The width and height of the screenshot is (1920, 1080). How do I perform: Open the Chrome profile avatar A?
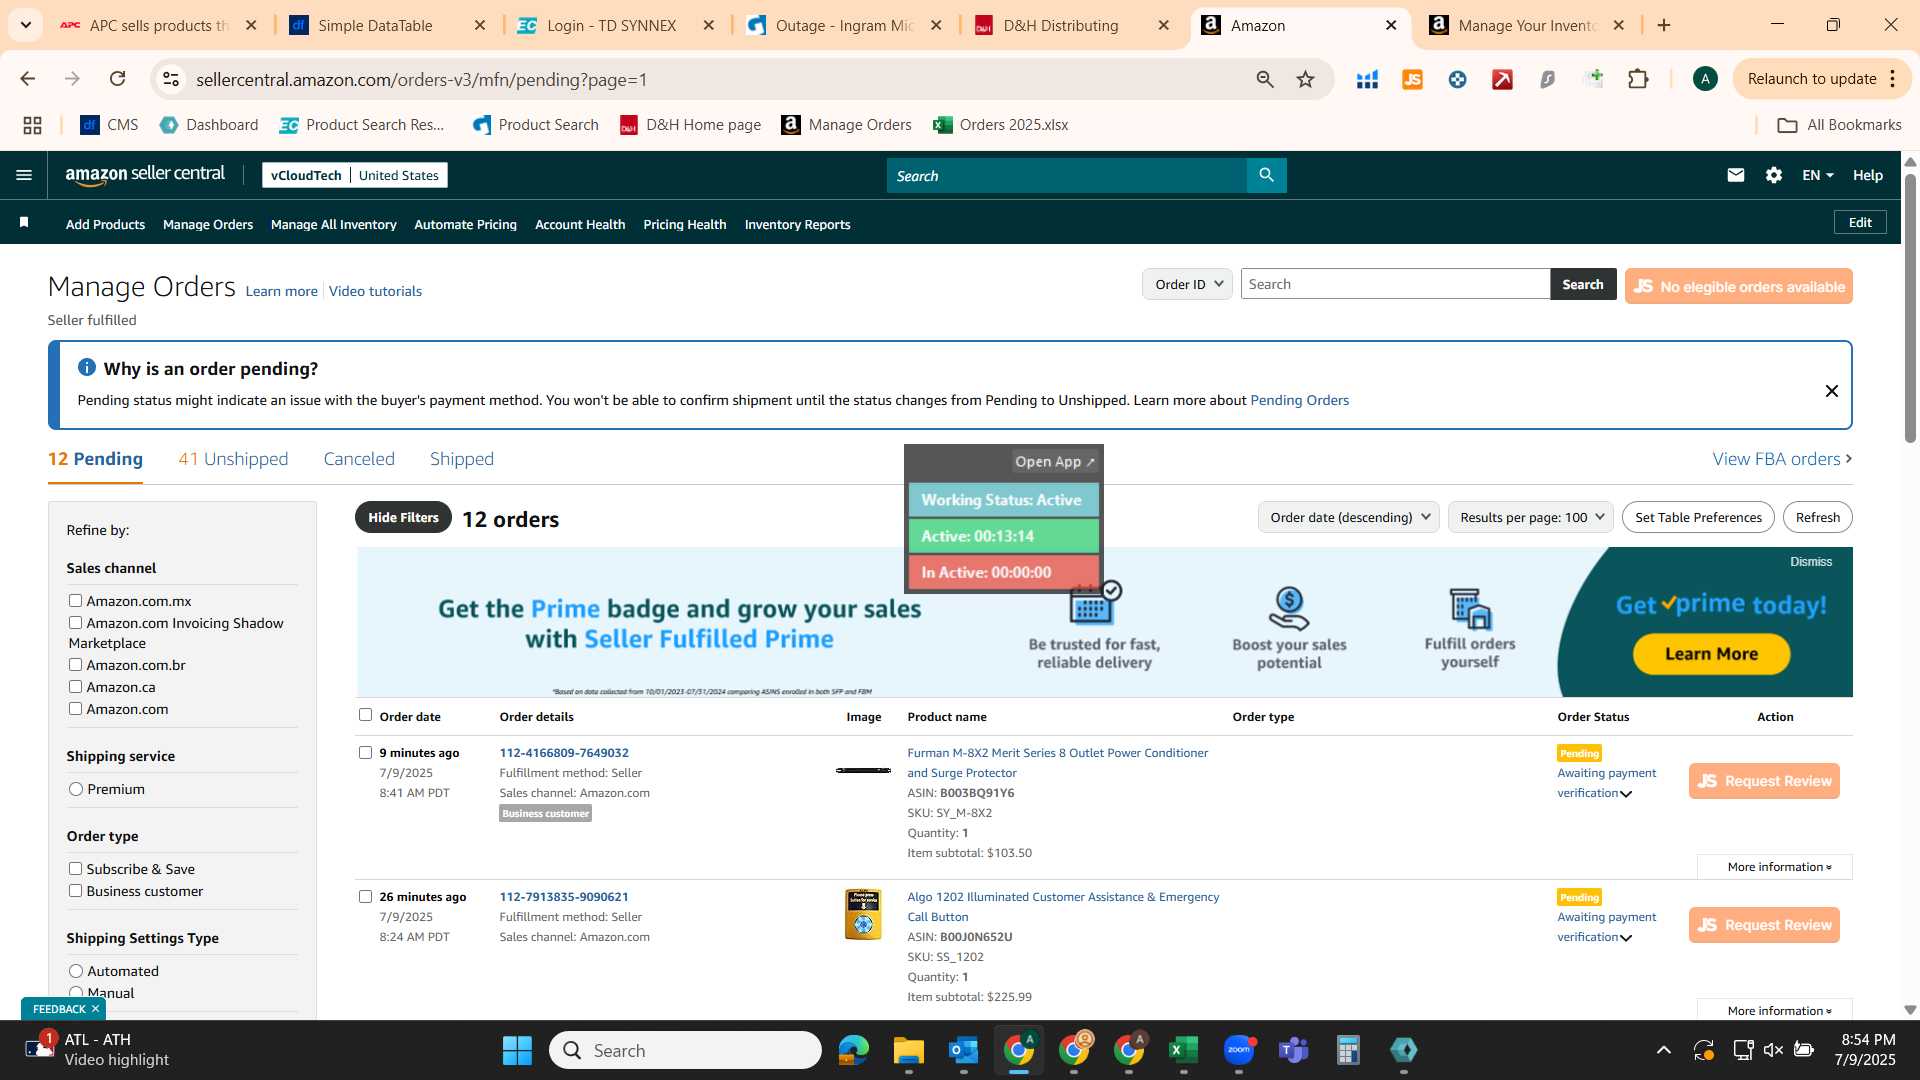[x=1705, y=79]
